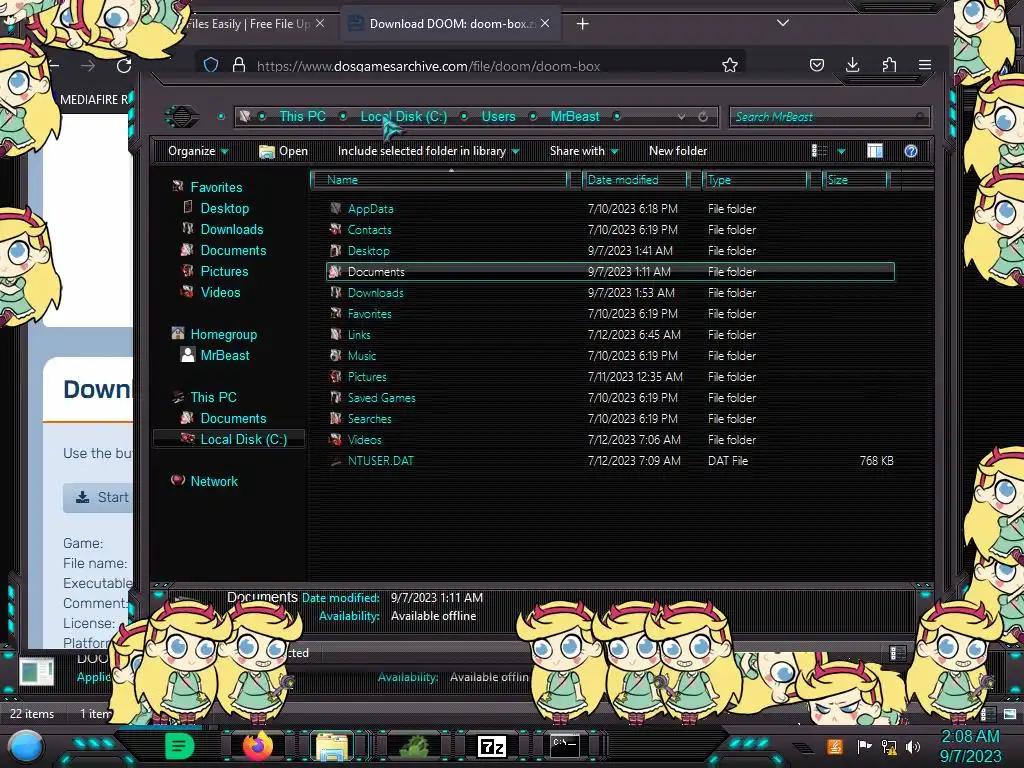This screenshot has height=768, width=1024.
Task: List all Firefox tabs chevron
Action: 782,23
